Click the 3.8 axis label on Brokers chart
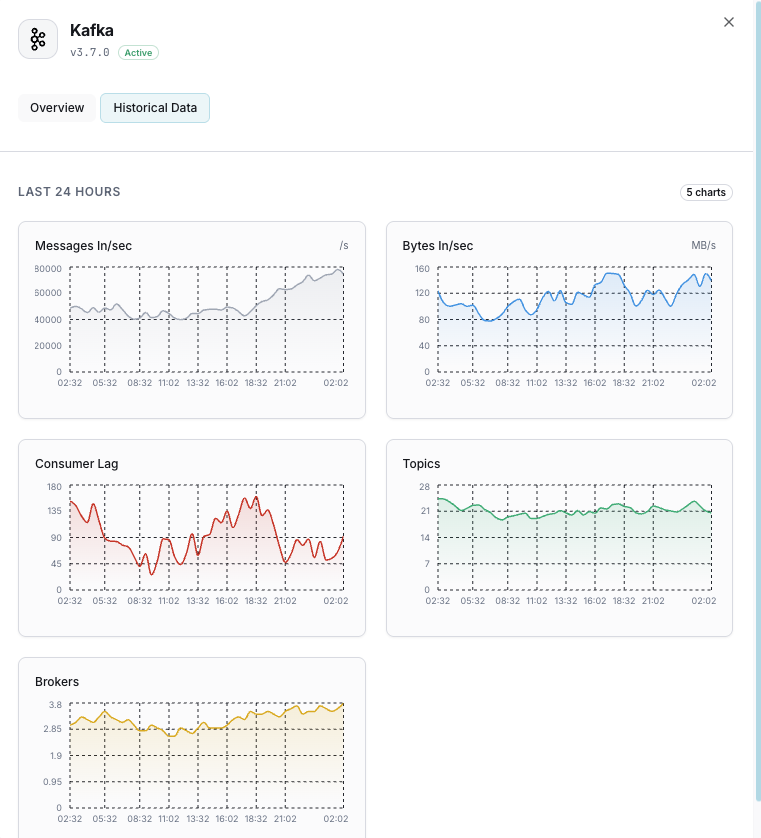This screenshot has height=838, width=761. pyautogui.click(x=57, y=704)
